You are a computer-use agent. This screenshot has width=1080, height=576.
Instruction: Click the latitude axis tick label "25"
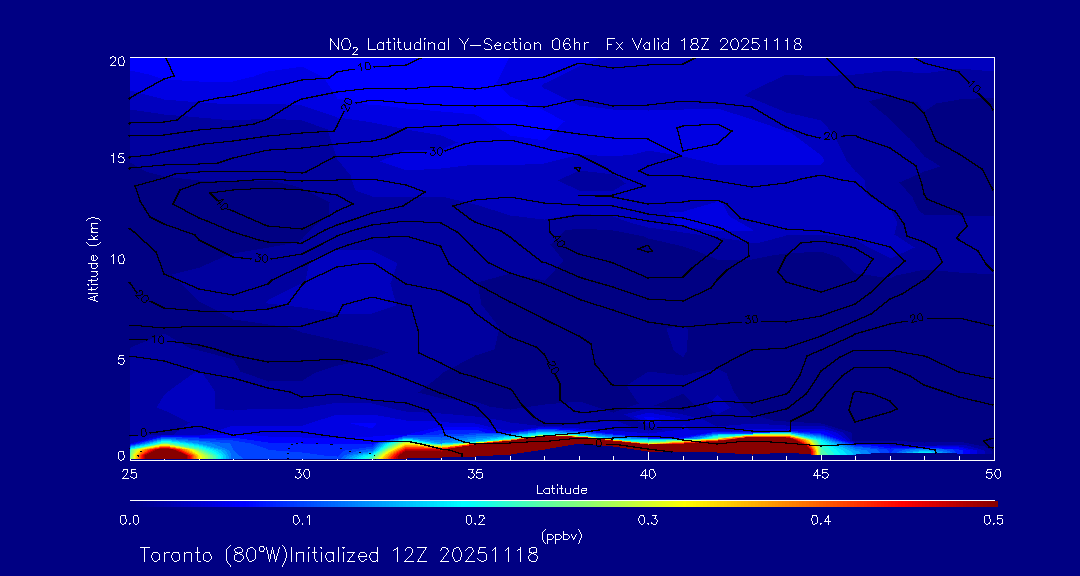point(129,474)
